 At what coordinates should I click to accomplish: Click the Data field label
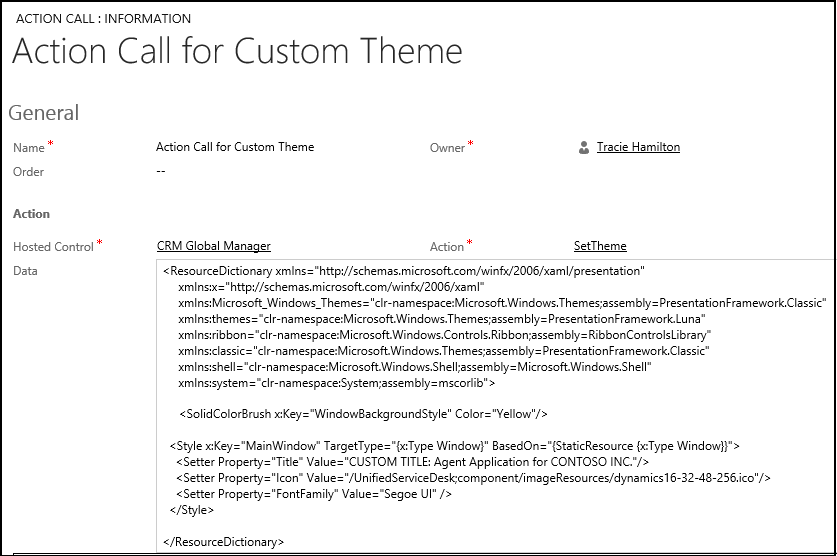25,271
